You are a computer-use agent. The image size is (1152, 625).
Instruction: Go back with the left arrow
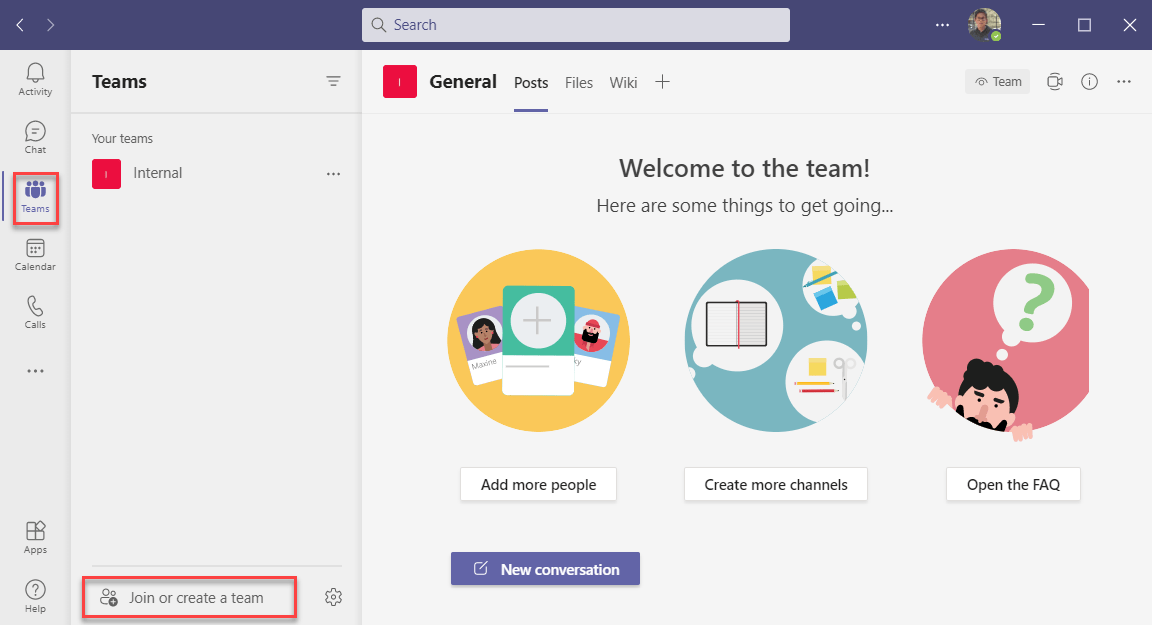point(21,25)
